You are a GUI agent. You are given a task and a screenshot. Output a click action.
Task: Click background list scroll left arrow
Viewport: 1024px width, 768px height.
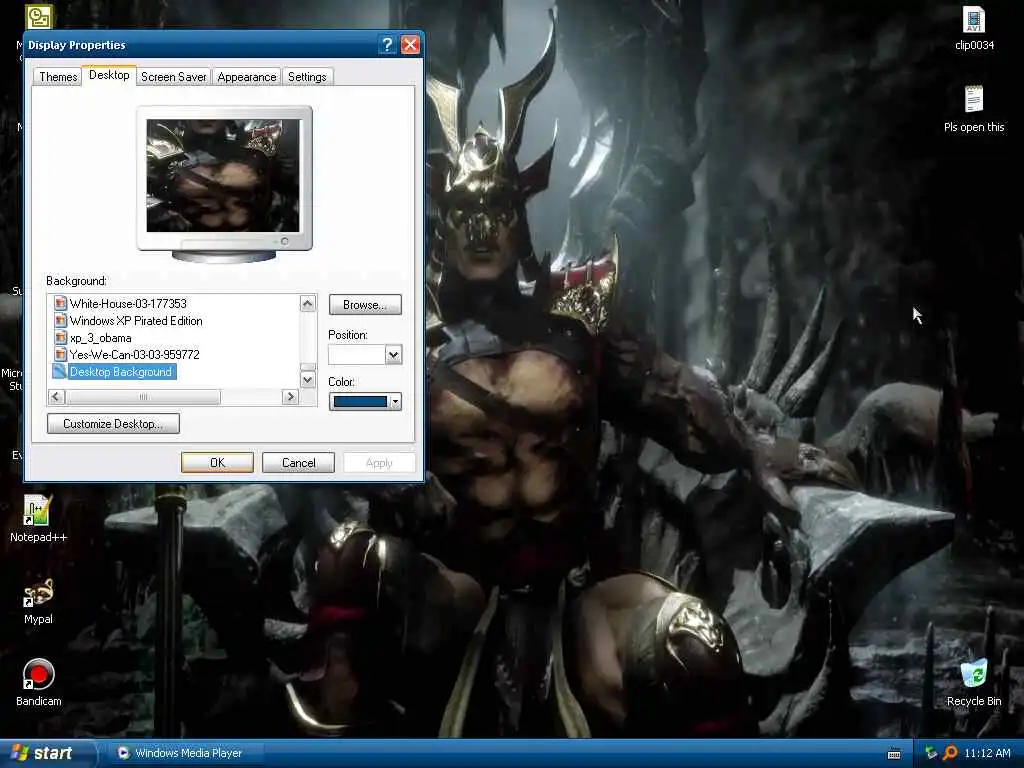(x=56, y=396)
